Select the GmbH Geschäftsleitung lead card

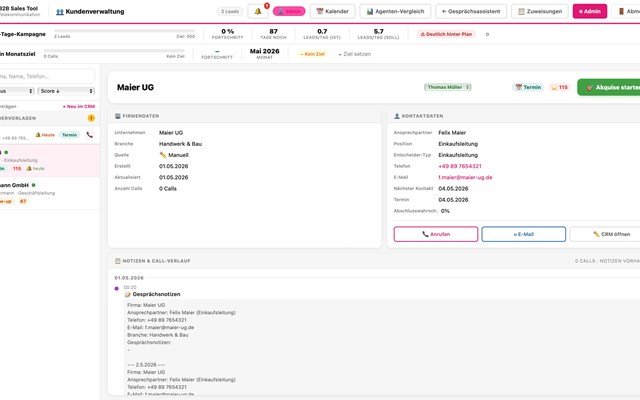pyautogui.click(x=50, y=193)
